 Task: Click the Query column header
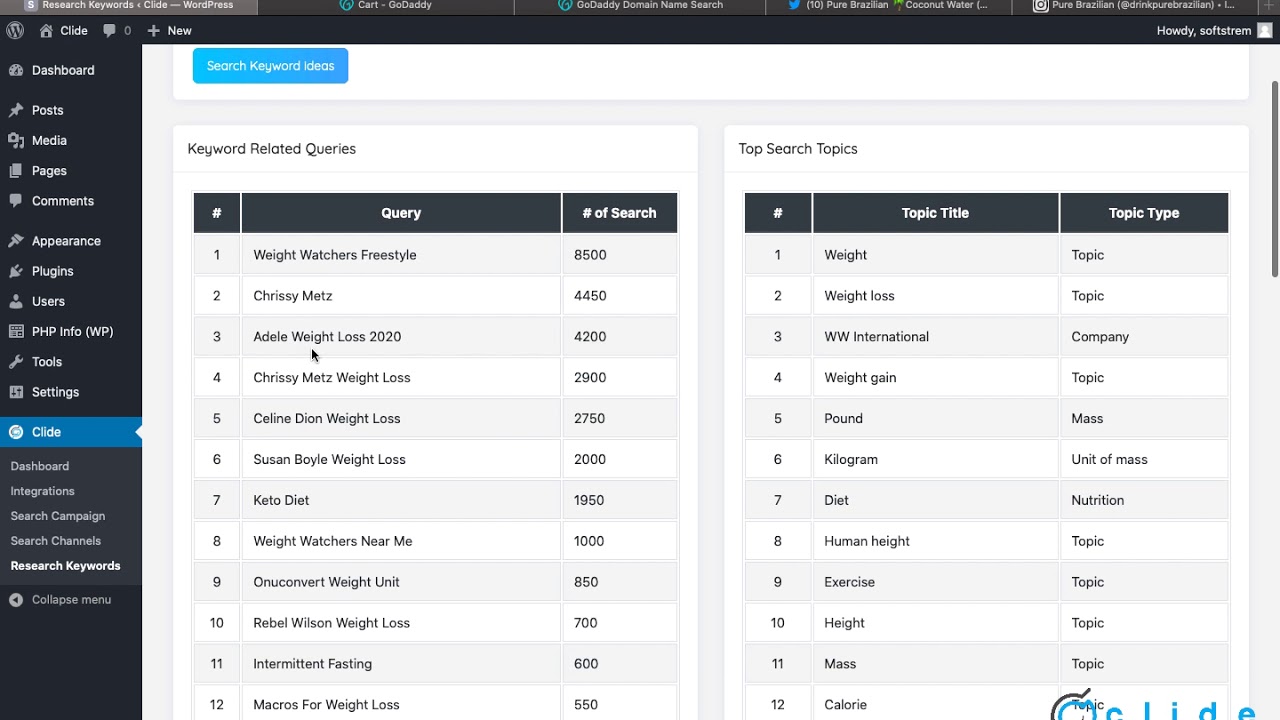[x=401, y=213]
